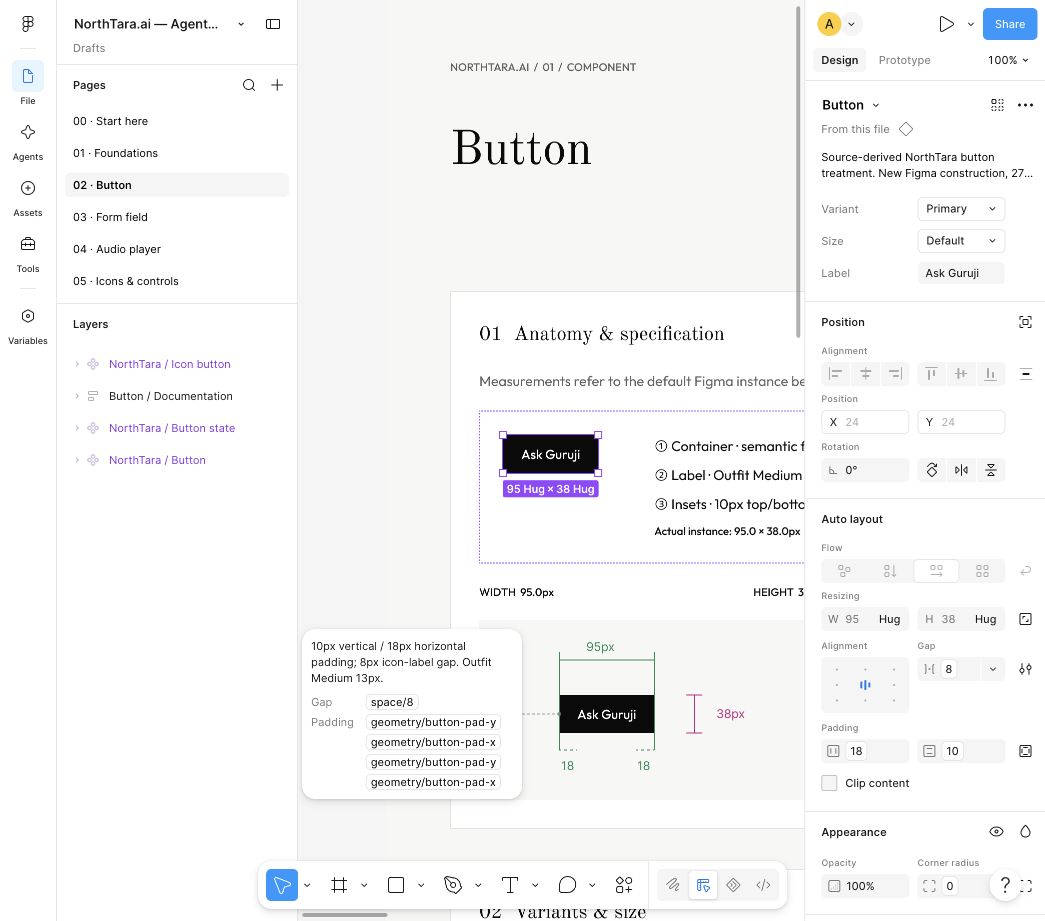Select the Text tool
Image resolution: width=1045 pixels, height=921 pixels.
pyautogui.click(x=510, y=885)
